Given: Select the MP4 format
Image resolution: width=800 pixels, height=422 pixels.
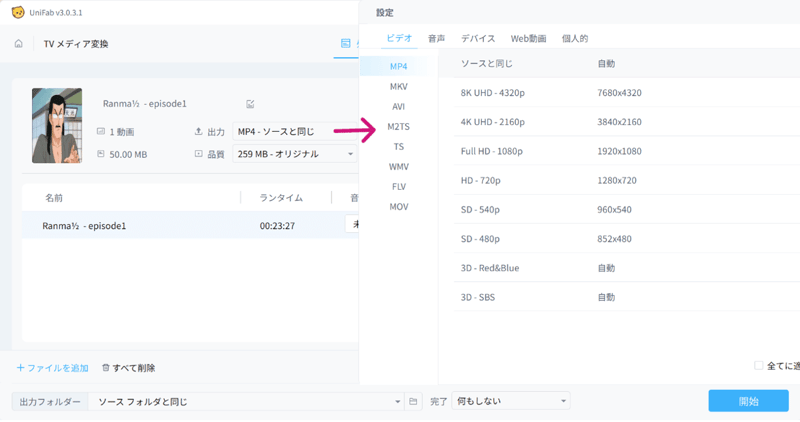Looking at the screenshot, I should tap(398, 66).
